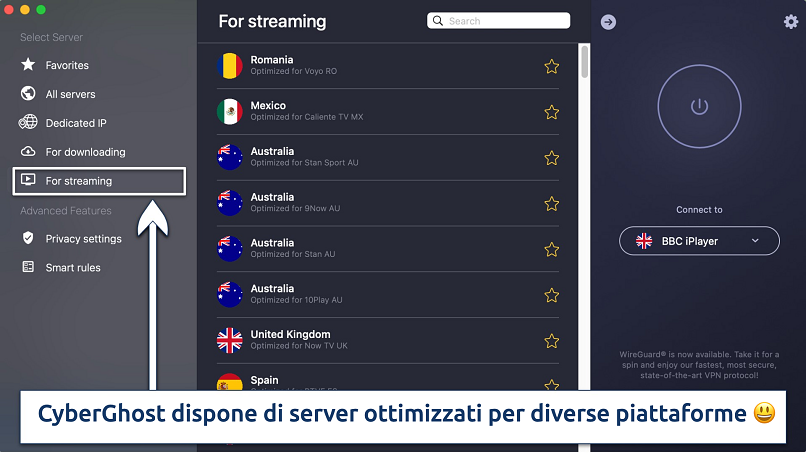Screen dimensions: 806x453
Task: Open Smart rules
Action: tap(73, 267)
